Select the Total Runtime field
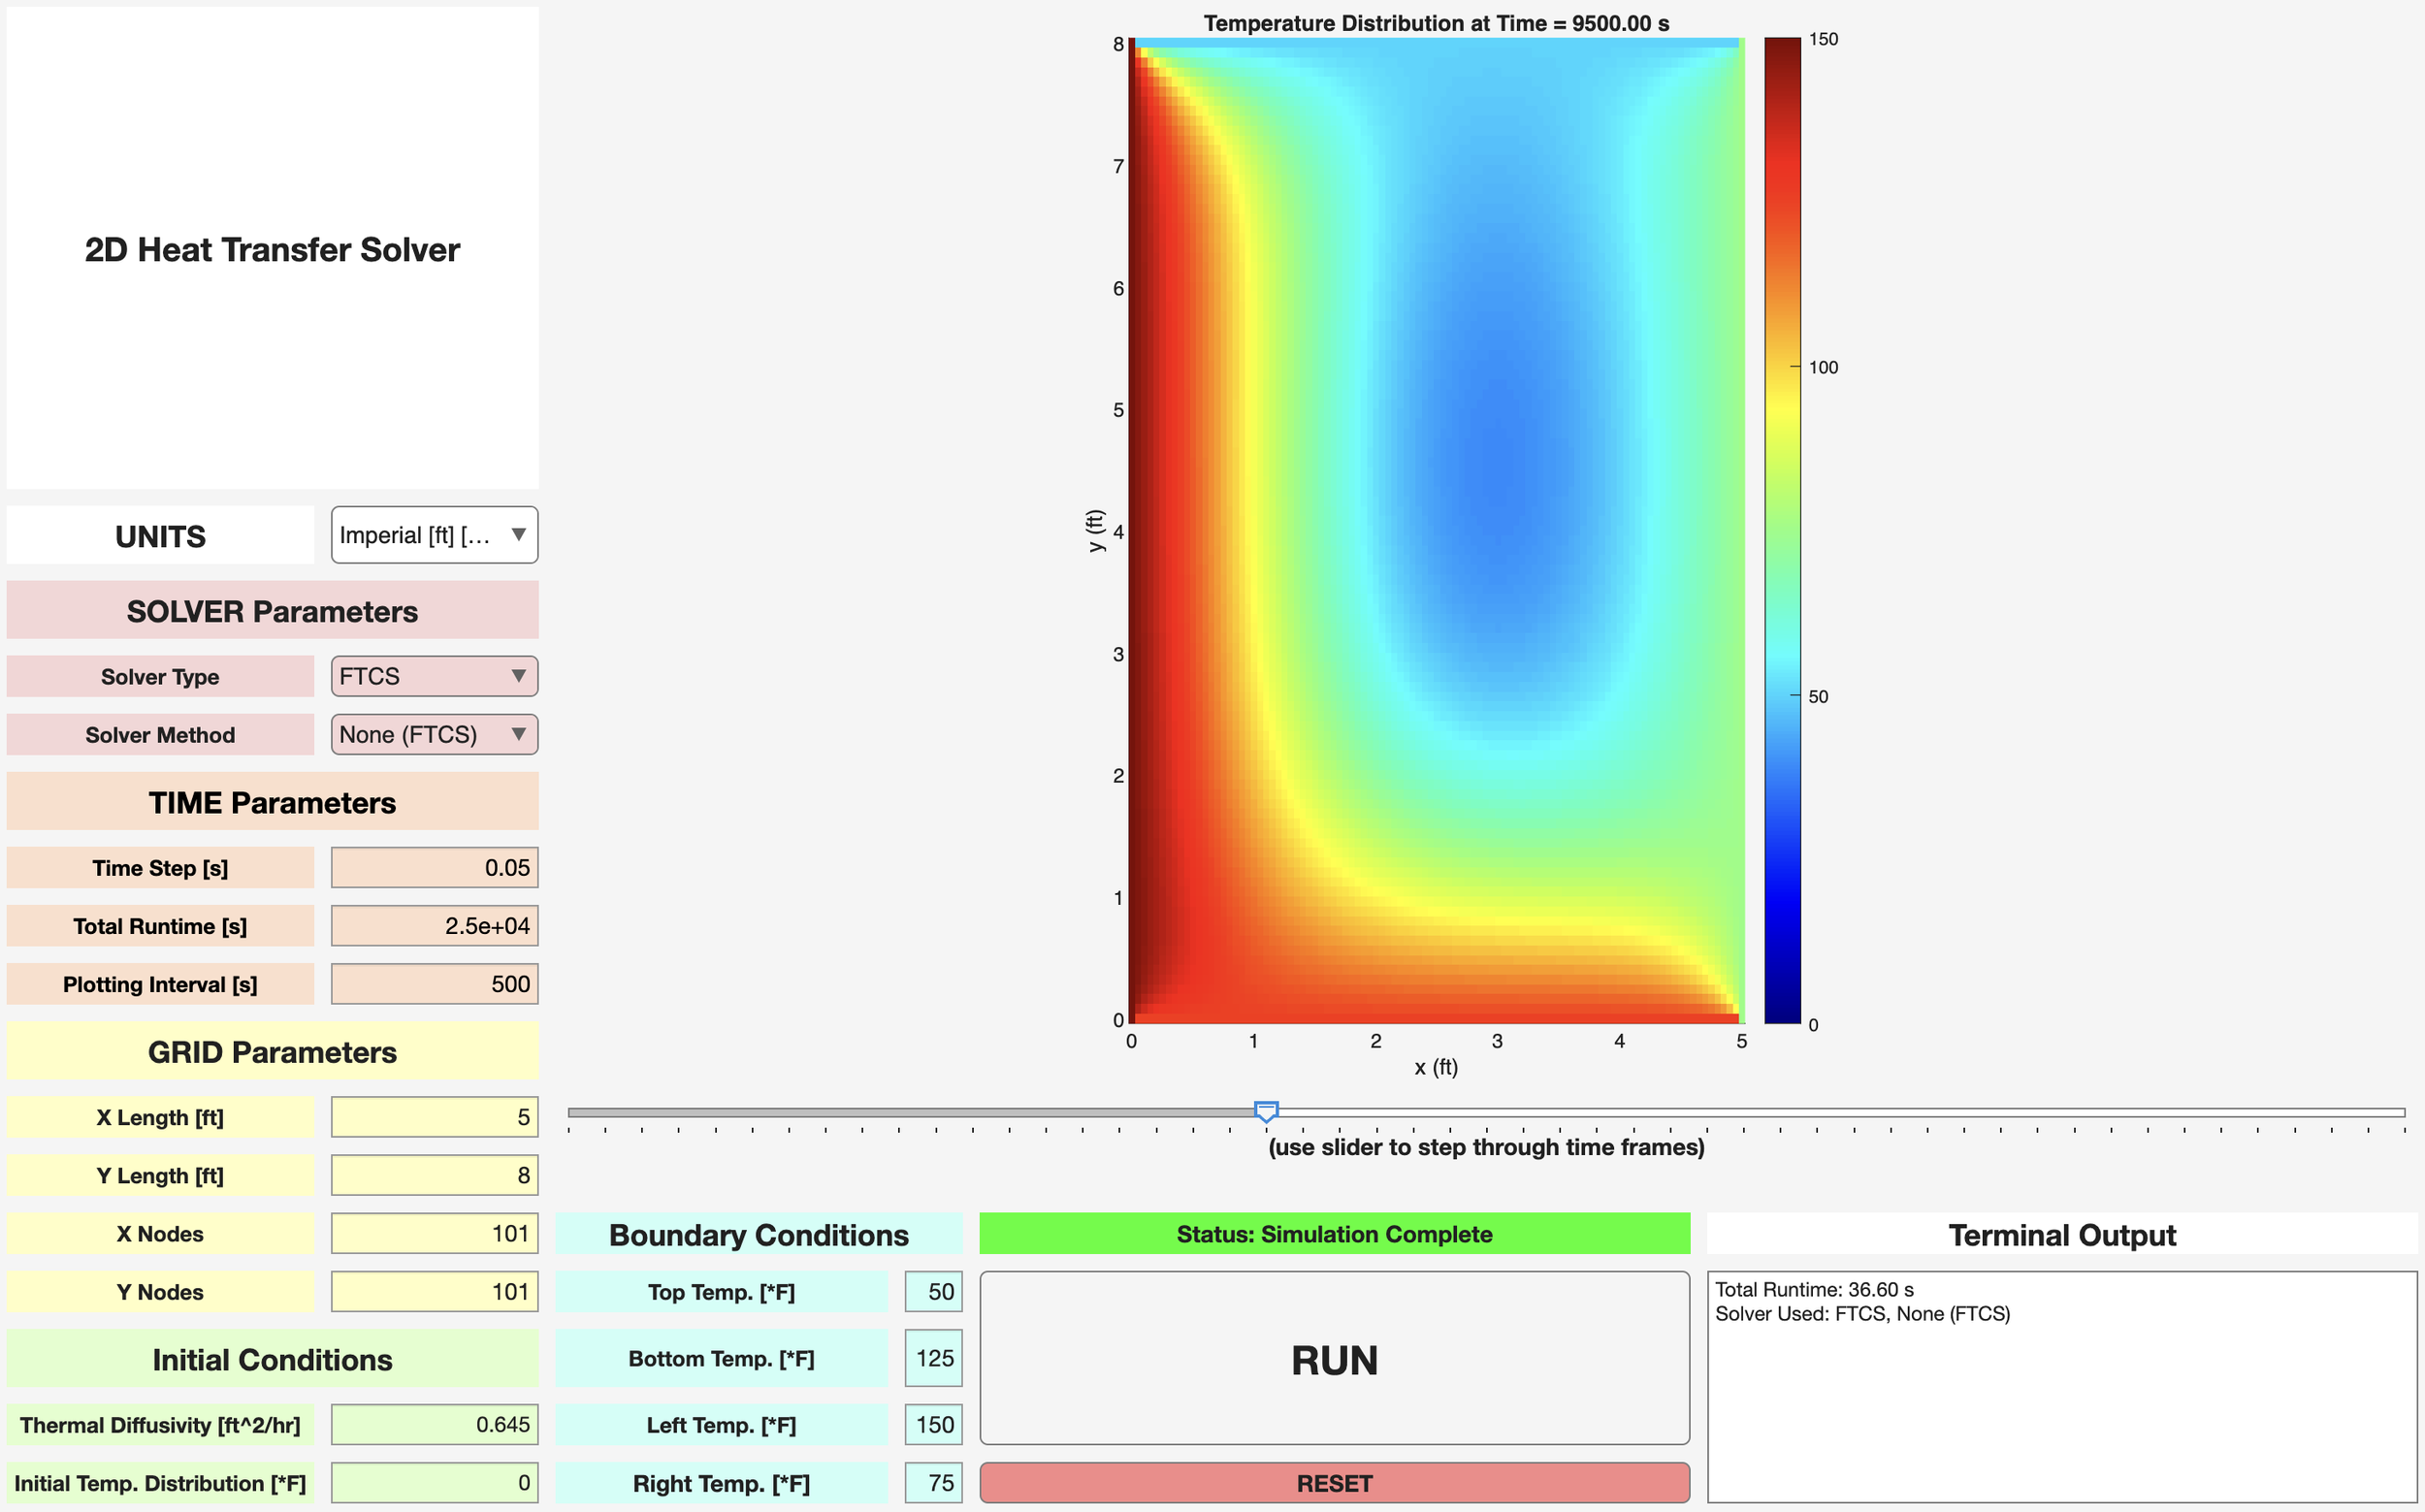This screenshot has height=1512, width=2425. tap(434, 926)
